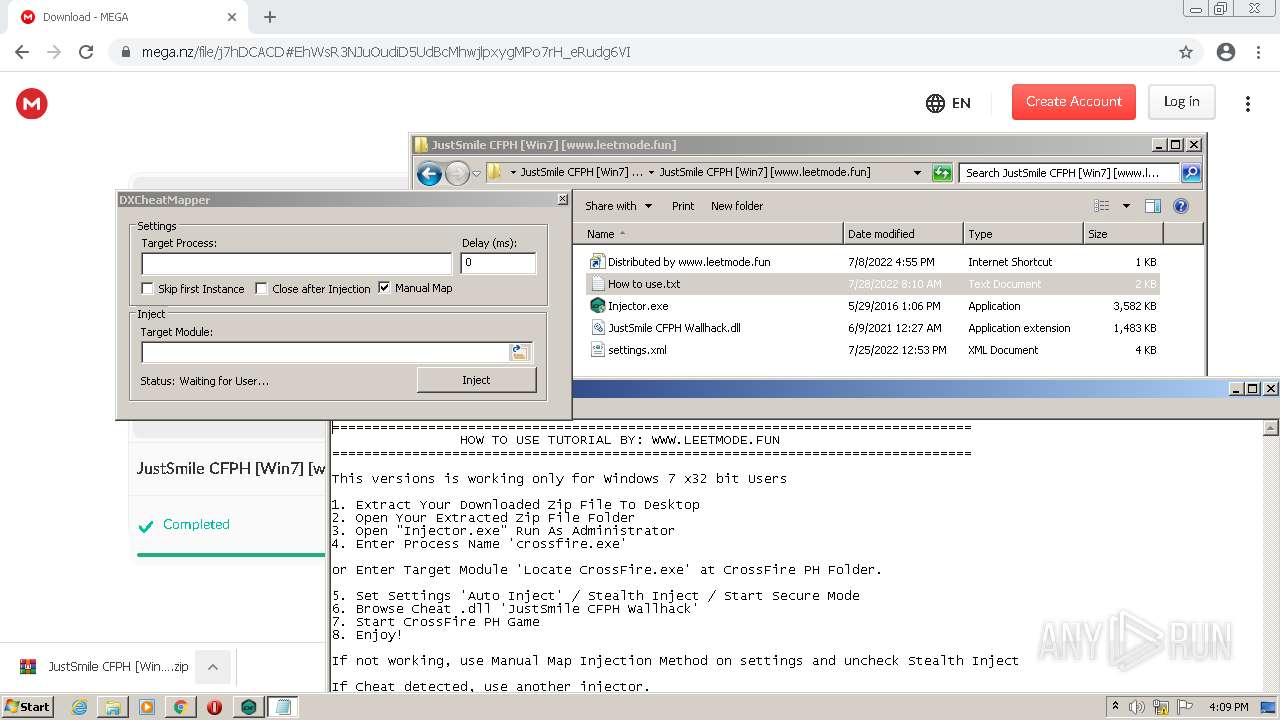1280x720 pixels.
Task: Click taskbar clock 4:09 PM
Action: pyautogui.click(x=1227, y=707)
